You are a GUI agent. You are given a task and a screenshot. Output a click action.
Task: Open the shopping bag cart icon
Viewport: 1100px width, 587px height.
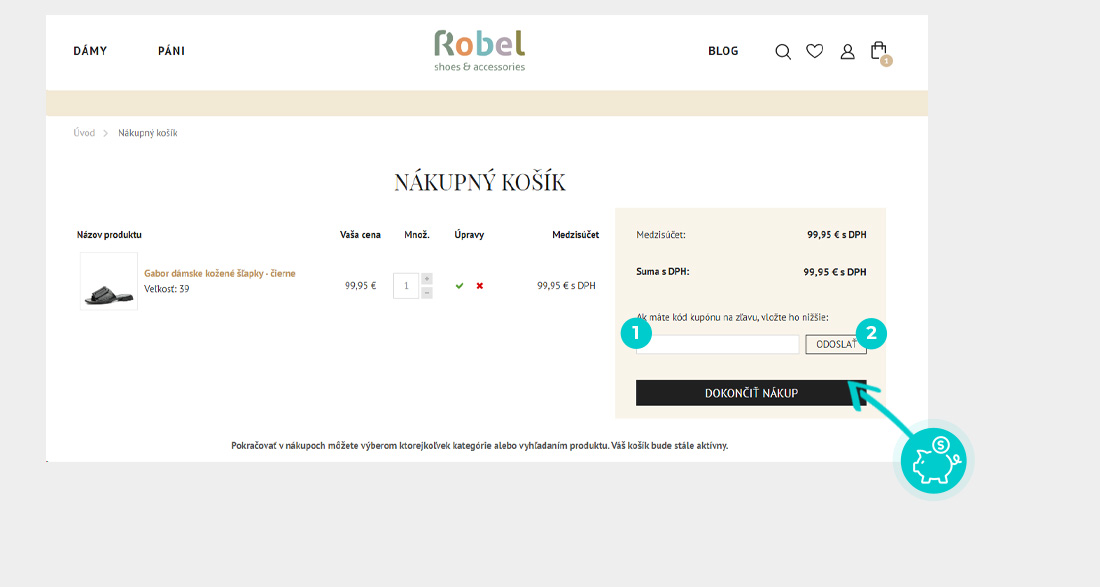click(x=878, y=50)
